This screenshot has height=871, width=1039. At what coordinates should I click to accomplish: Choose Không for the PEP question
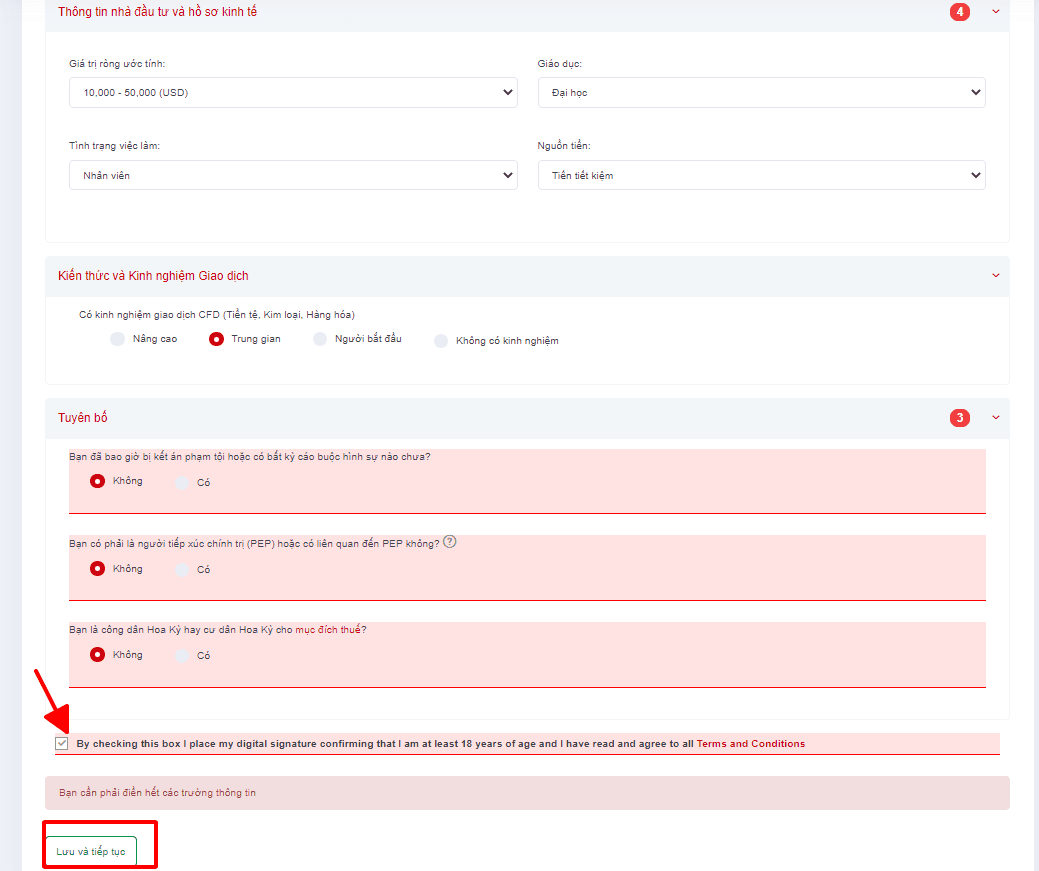point(97,568)
